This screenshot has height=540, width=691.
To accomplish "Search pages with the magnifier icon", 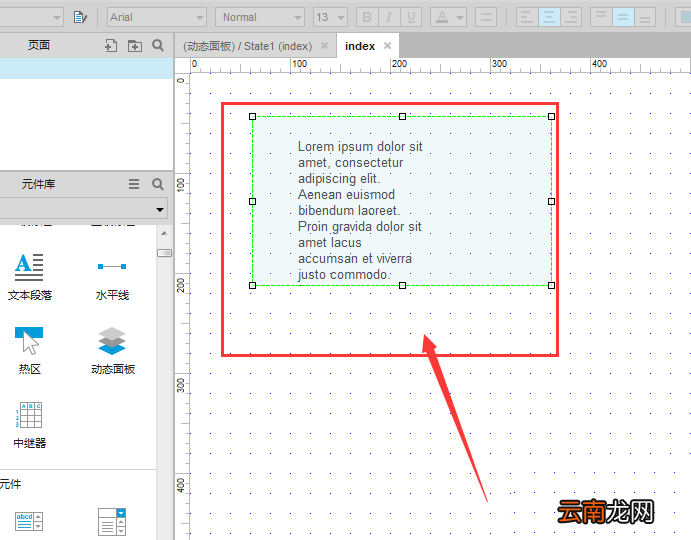I will coord(158,45).
